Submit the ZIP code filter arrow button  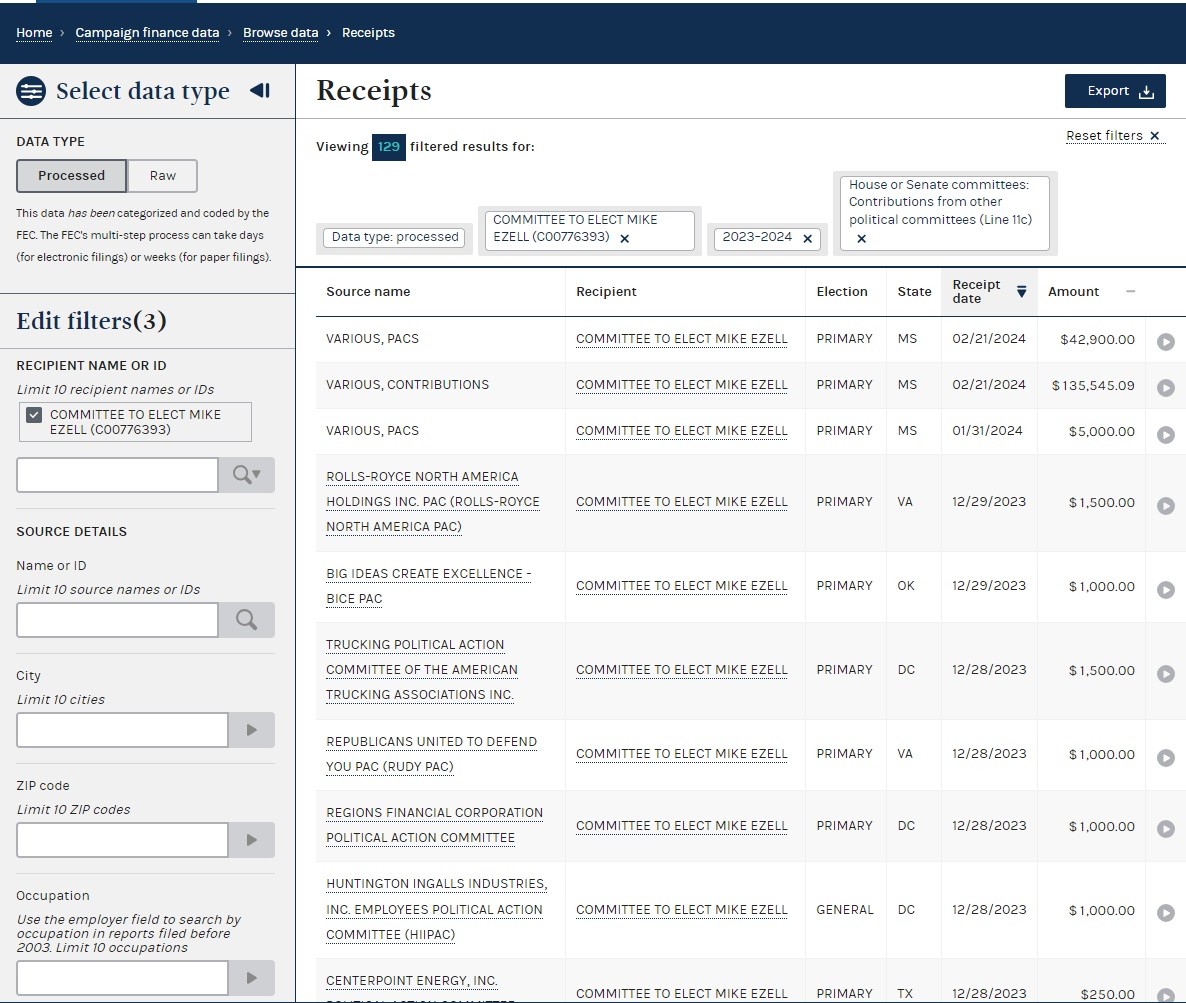(252, 840)
